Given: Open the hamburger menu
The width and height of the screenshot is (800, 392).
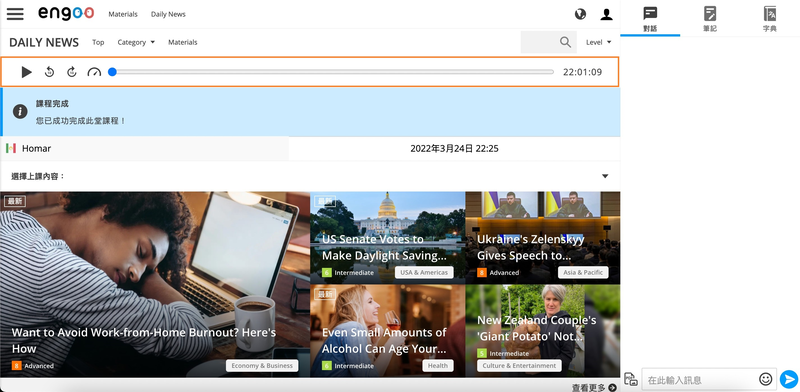Looking at the screenshot, I should click(15, 14).
